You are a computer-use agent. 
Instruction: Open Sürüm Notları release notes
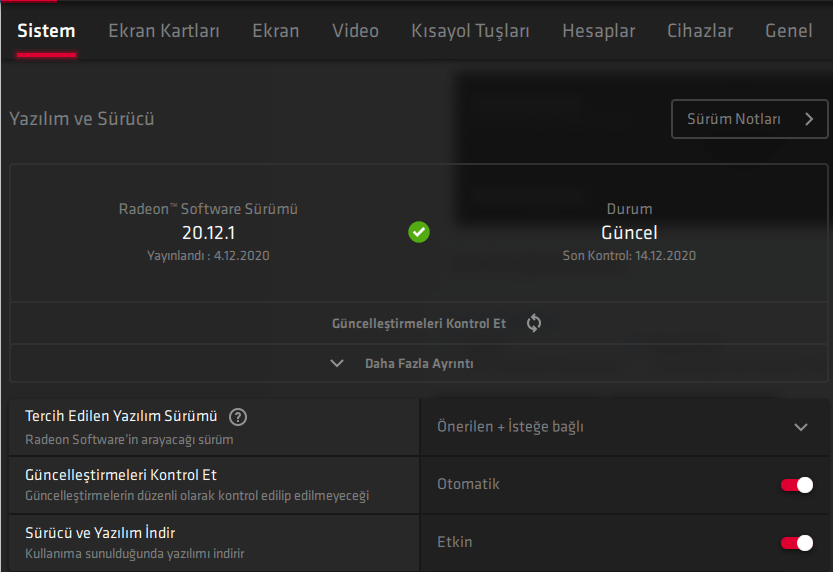750,119
